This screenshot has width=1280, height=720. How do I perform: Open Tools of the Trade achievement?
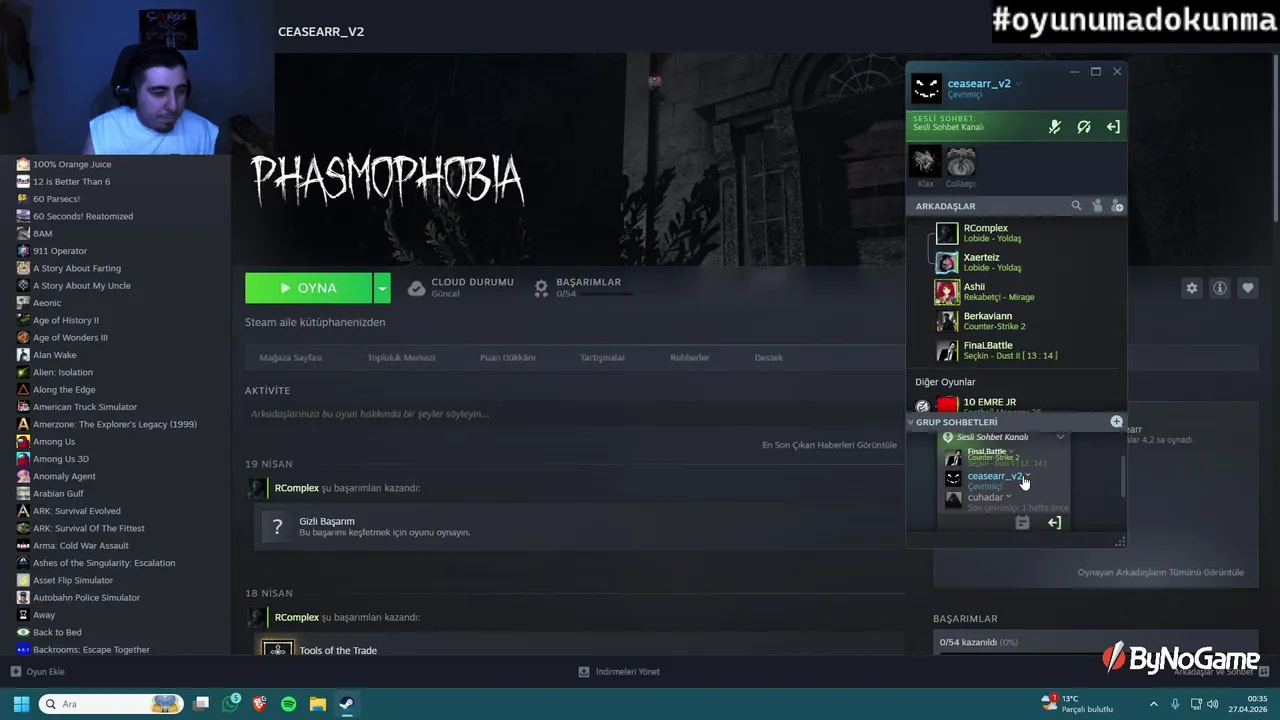click(338, 651)
